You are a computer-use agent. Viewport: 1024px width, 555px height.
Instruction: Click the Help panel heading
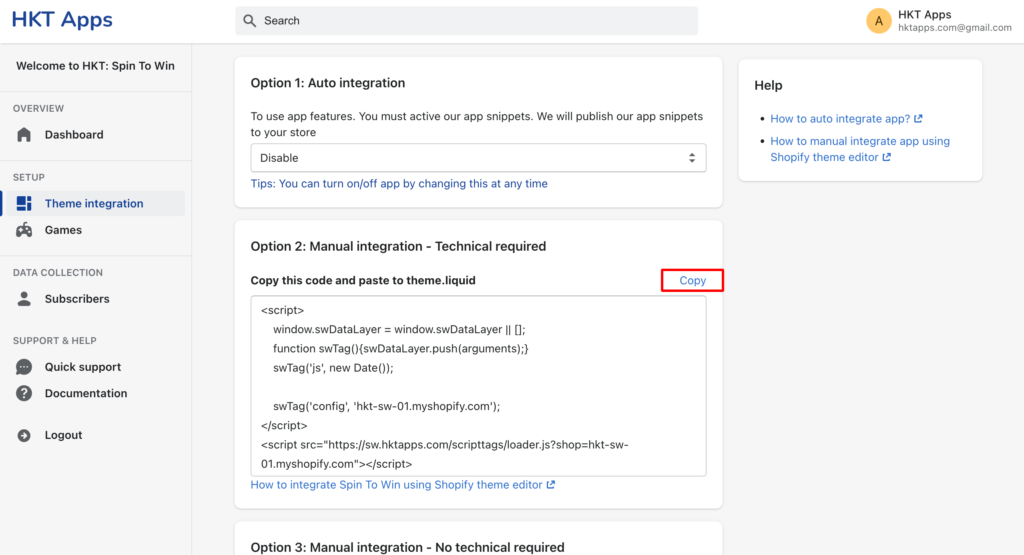click(768, 86)
